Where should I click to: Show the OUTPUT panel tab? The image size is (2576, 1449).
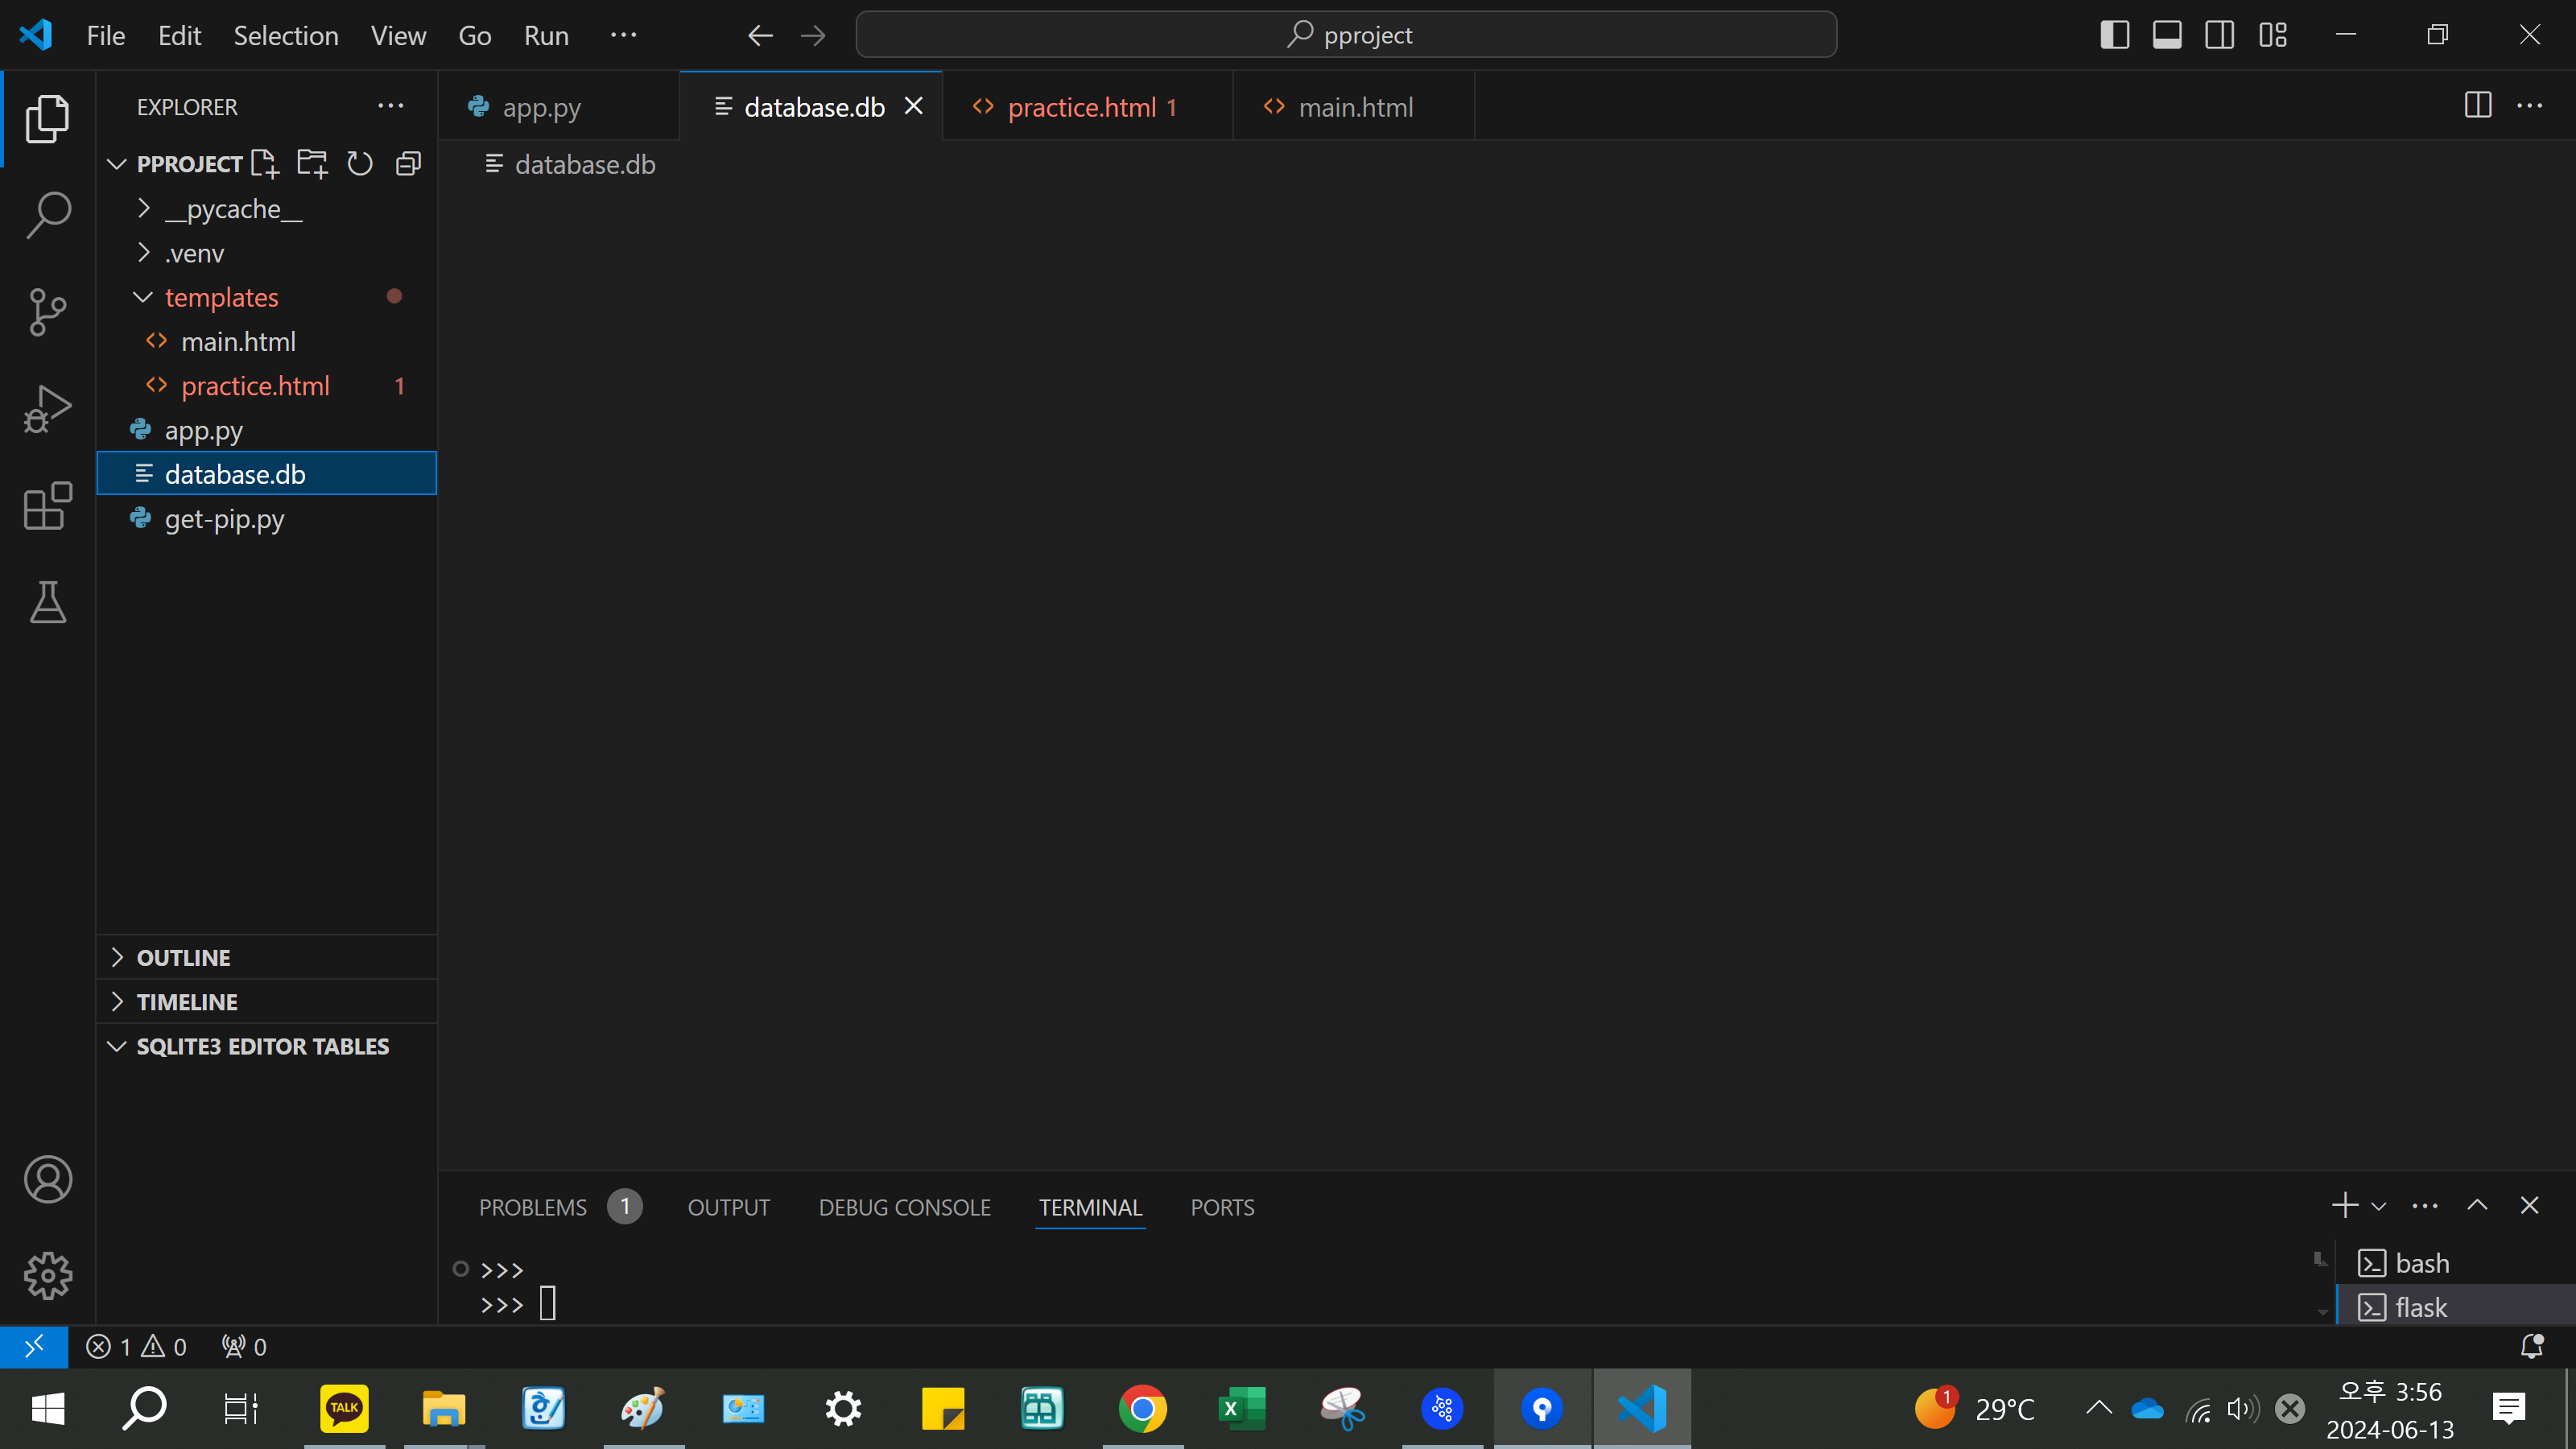pyautogui.click(x=728, y=1207)
